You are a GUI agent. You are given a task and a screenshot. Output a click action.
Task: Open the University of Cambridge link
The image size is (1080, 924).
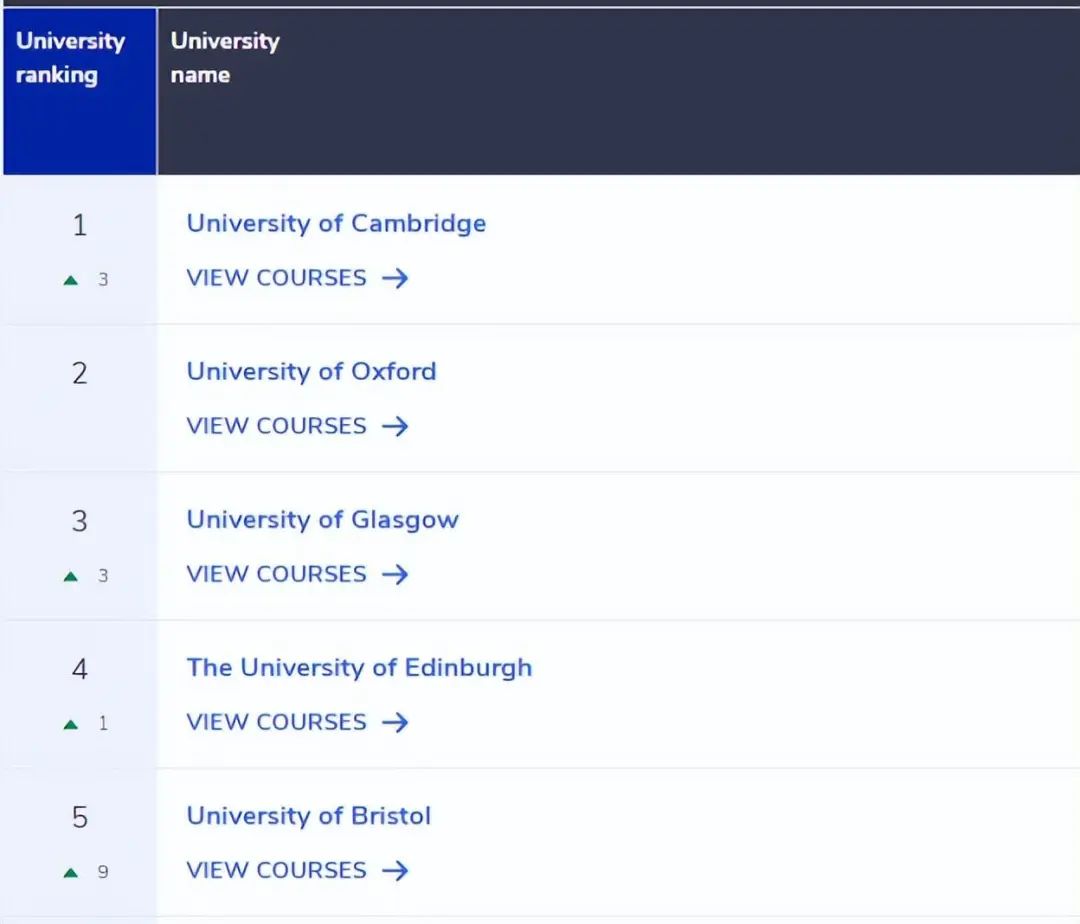pos(336,223)
